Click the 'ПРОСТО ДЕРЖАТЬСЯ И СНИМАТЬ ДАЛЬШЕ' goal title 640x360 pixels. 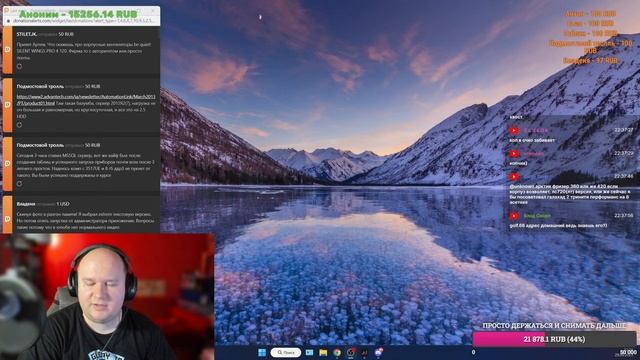pos(554,326)
